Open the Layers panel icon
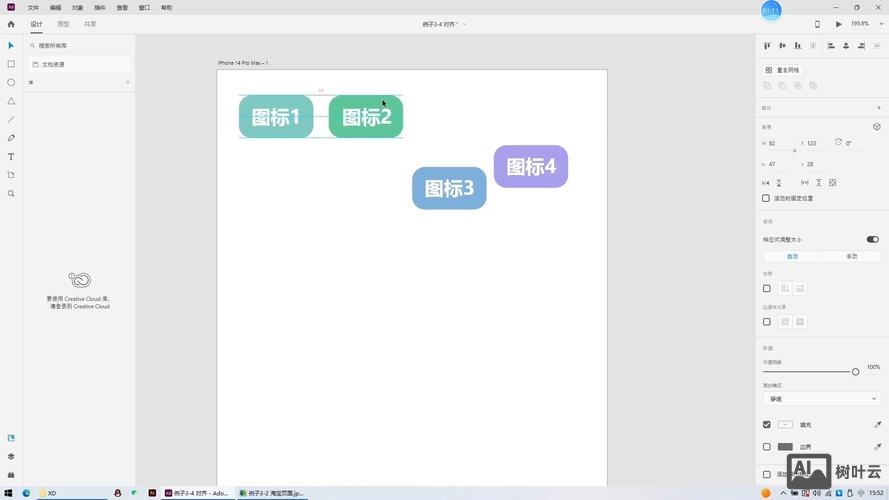889x500 pixels. click(11, 456)
